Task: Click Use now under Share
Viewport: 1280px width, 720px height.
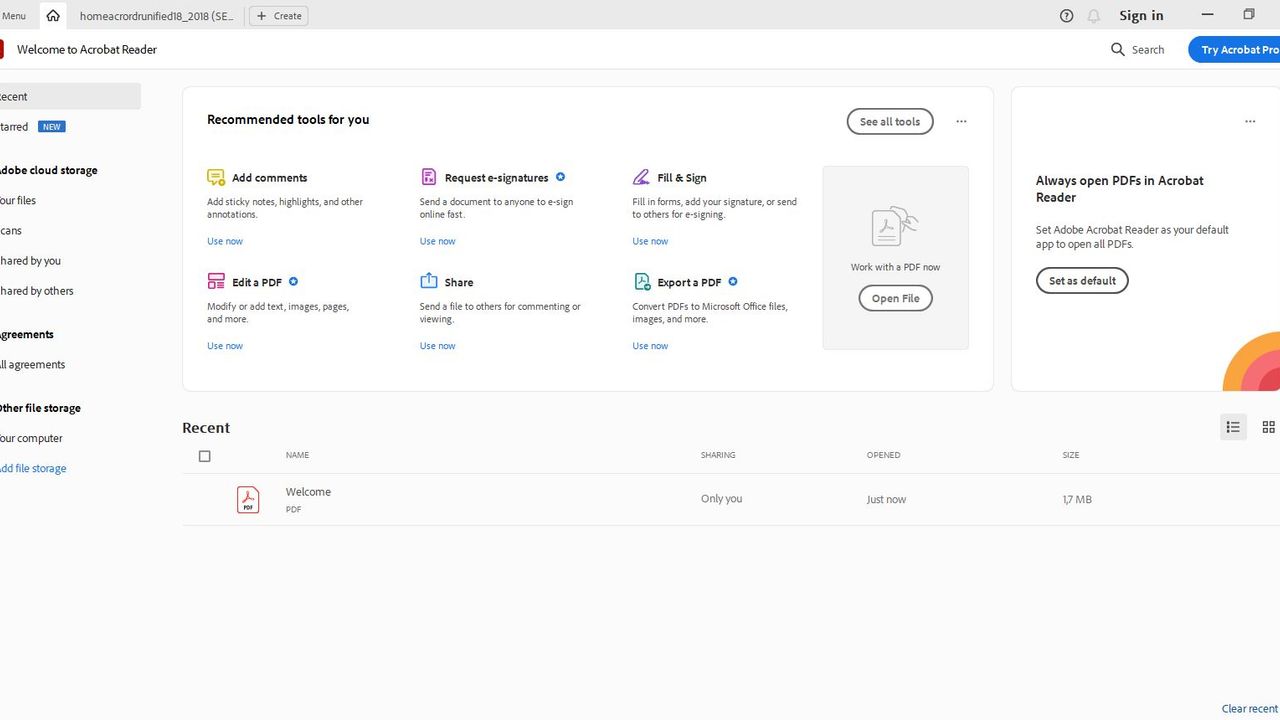Action: (x=437, y=346)
